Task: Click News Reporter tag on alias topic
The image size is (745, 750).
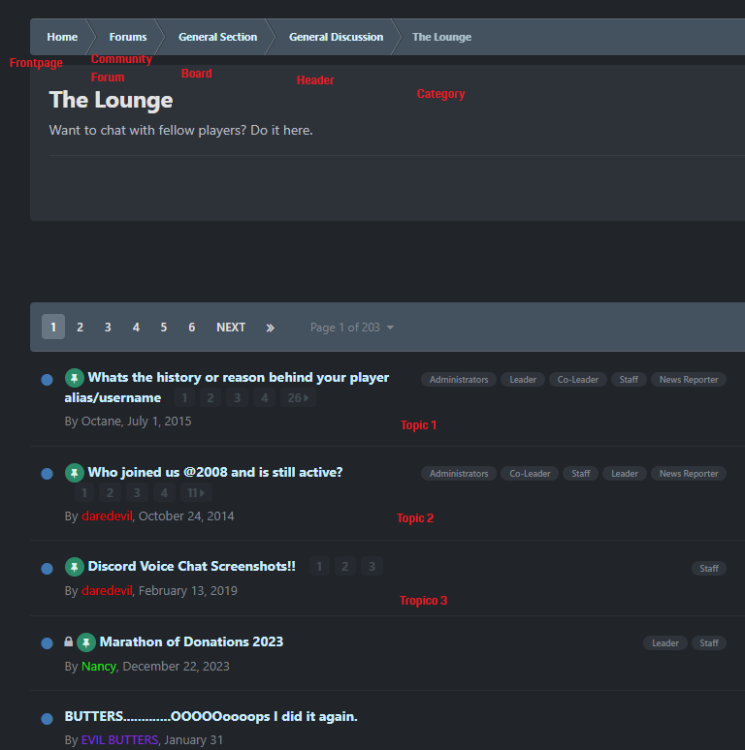Action: pyautogui.click(x=689, y=380)
